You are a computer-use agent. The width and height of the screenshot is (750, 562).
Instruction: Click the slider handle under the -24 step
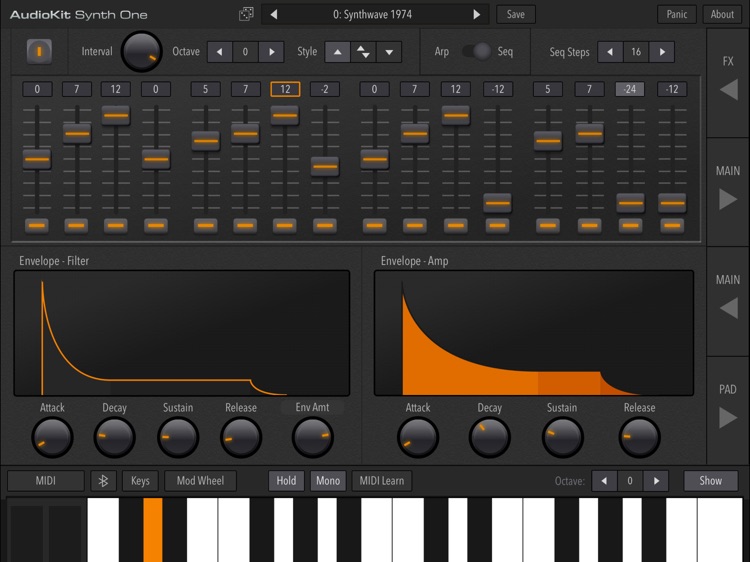click(630, 203)
